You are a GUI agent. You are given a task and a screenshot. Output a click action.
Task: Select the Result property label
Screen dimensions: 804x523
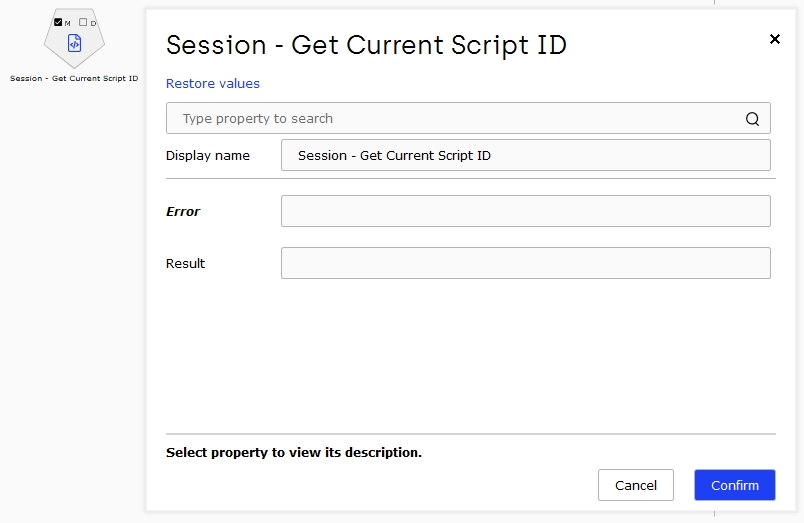[185, 264]
